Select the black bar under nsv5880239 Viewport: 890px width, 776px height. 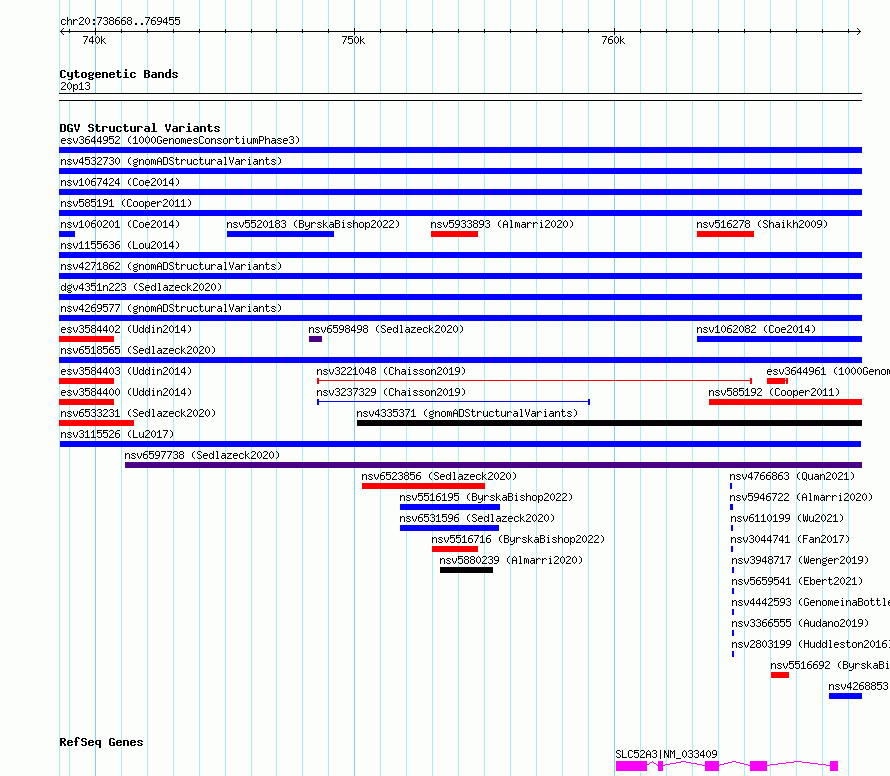tap(467, 570)
